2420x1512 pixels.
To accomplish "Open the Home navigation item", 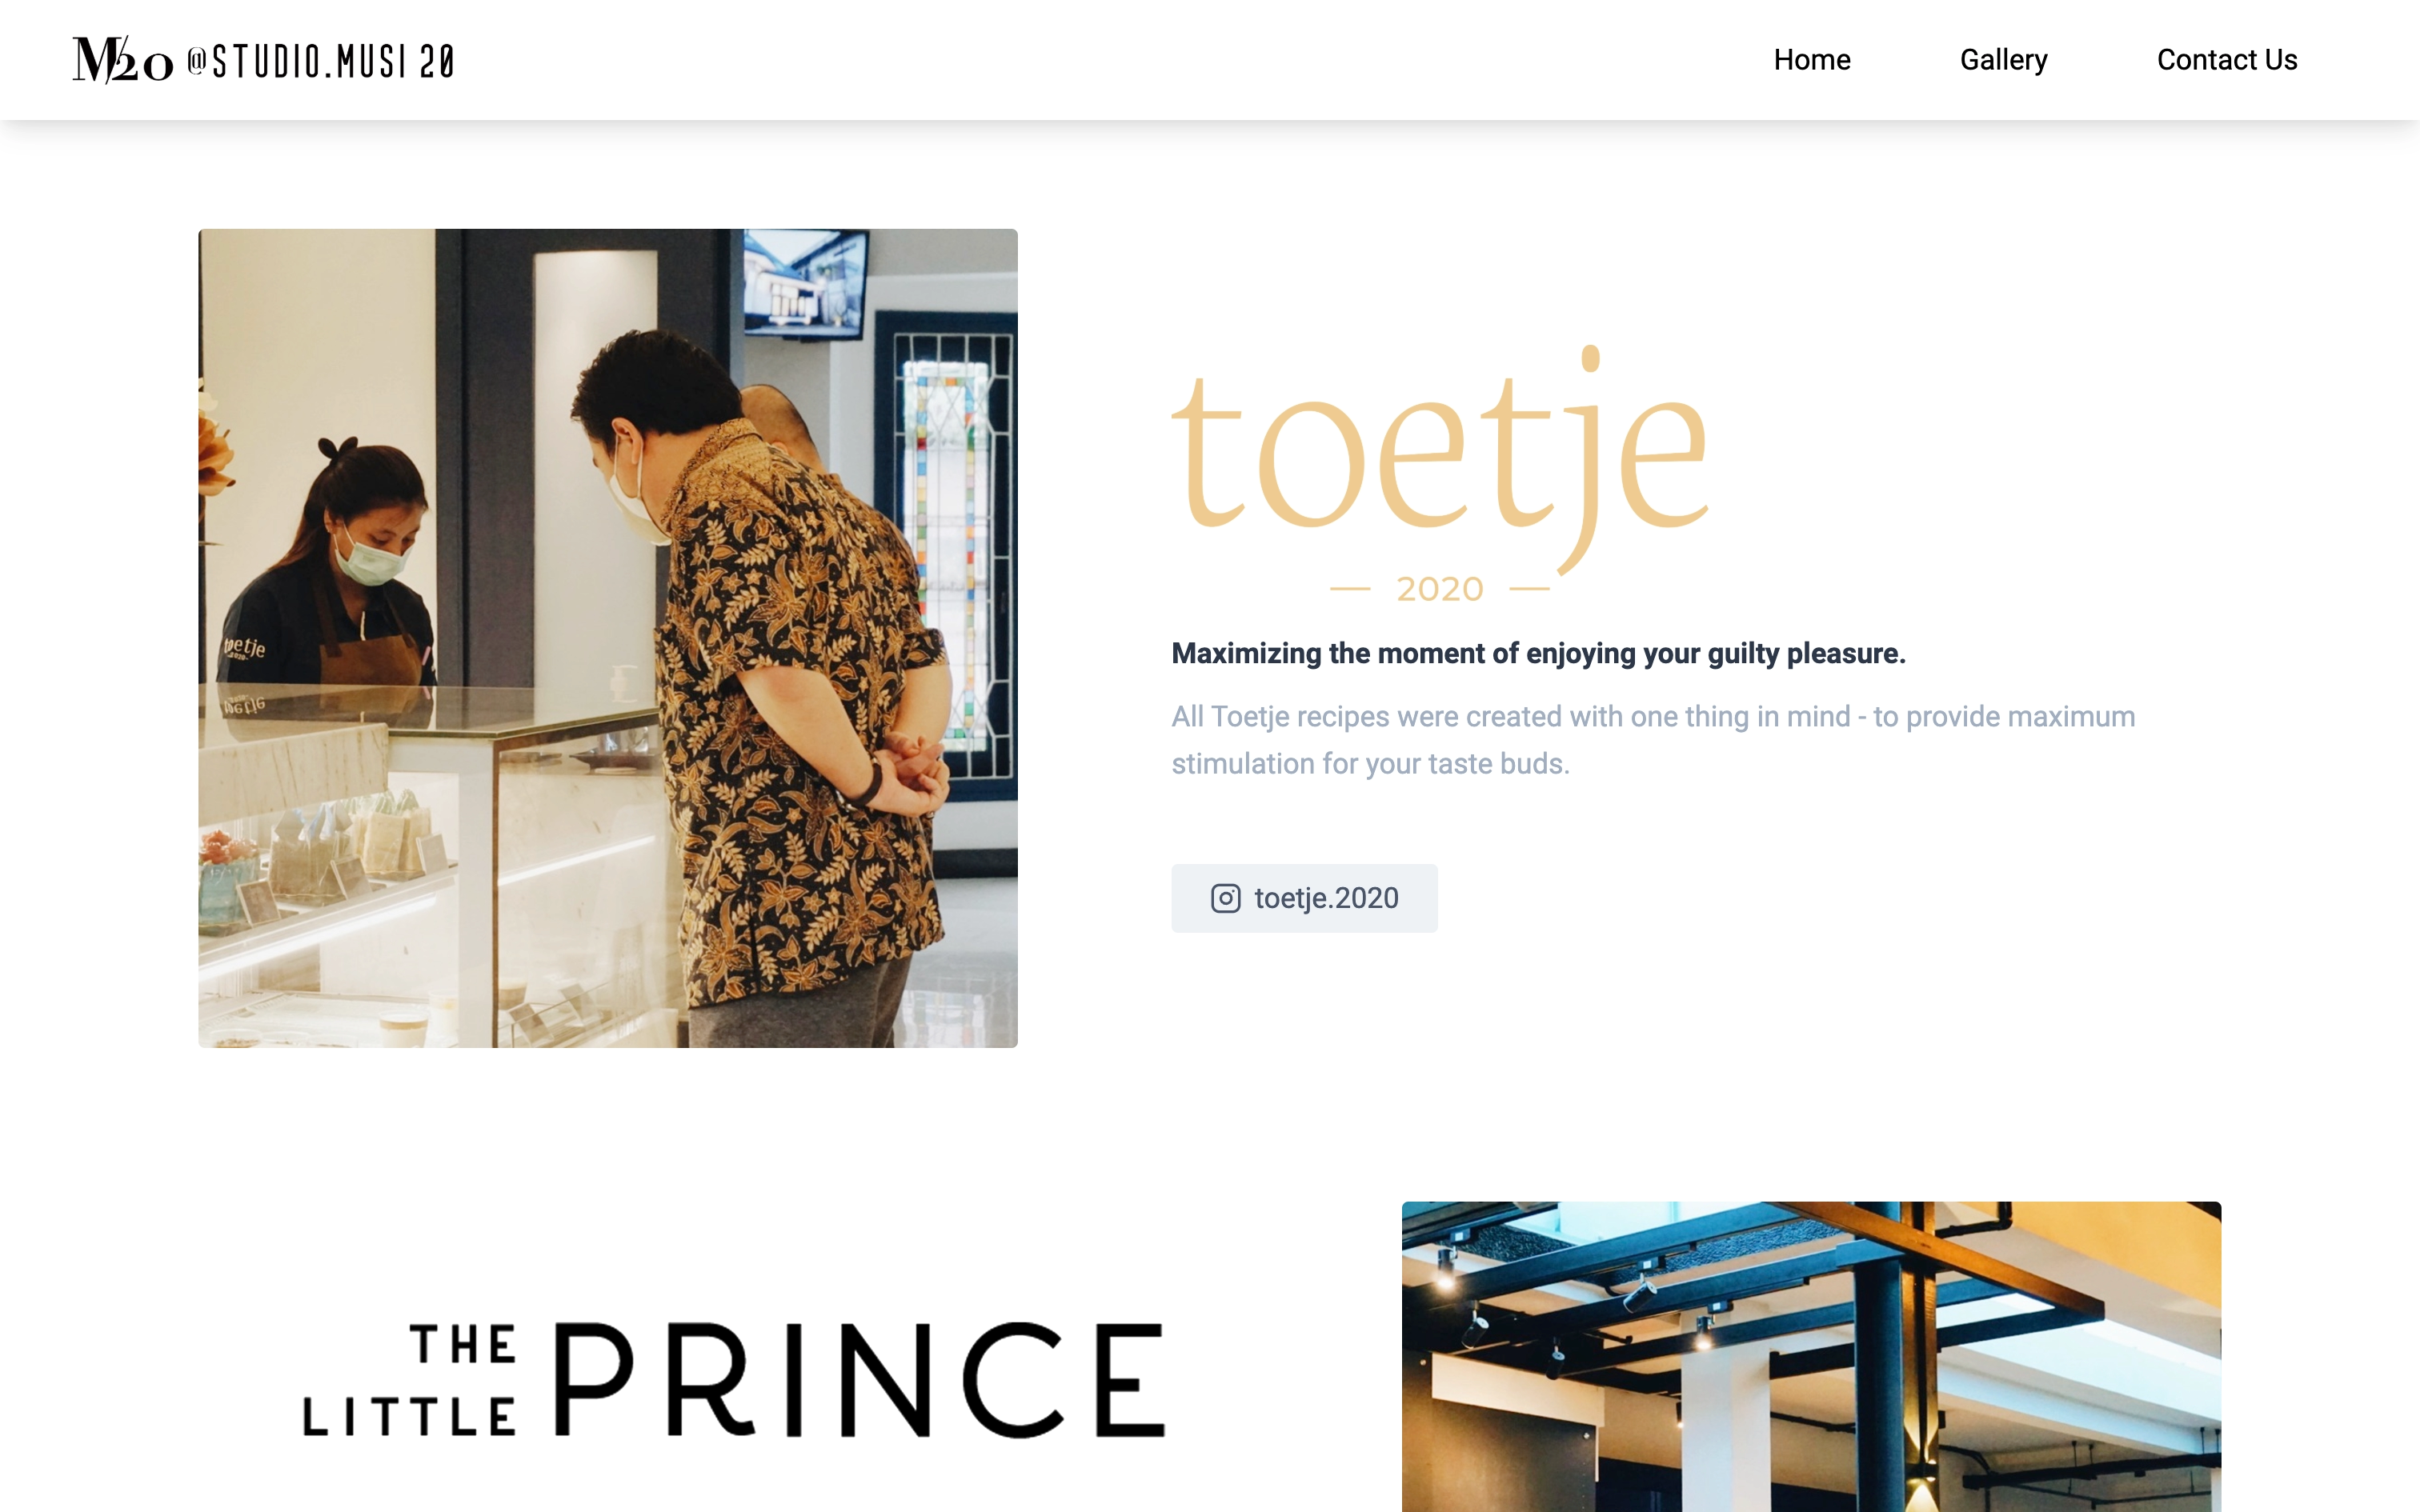I will pos(1811,60).
